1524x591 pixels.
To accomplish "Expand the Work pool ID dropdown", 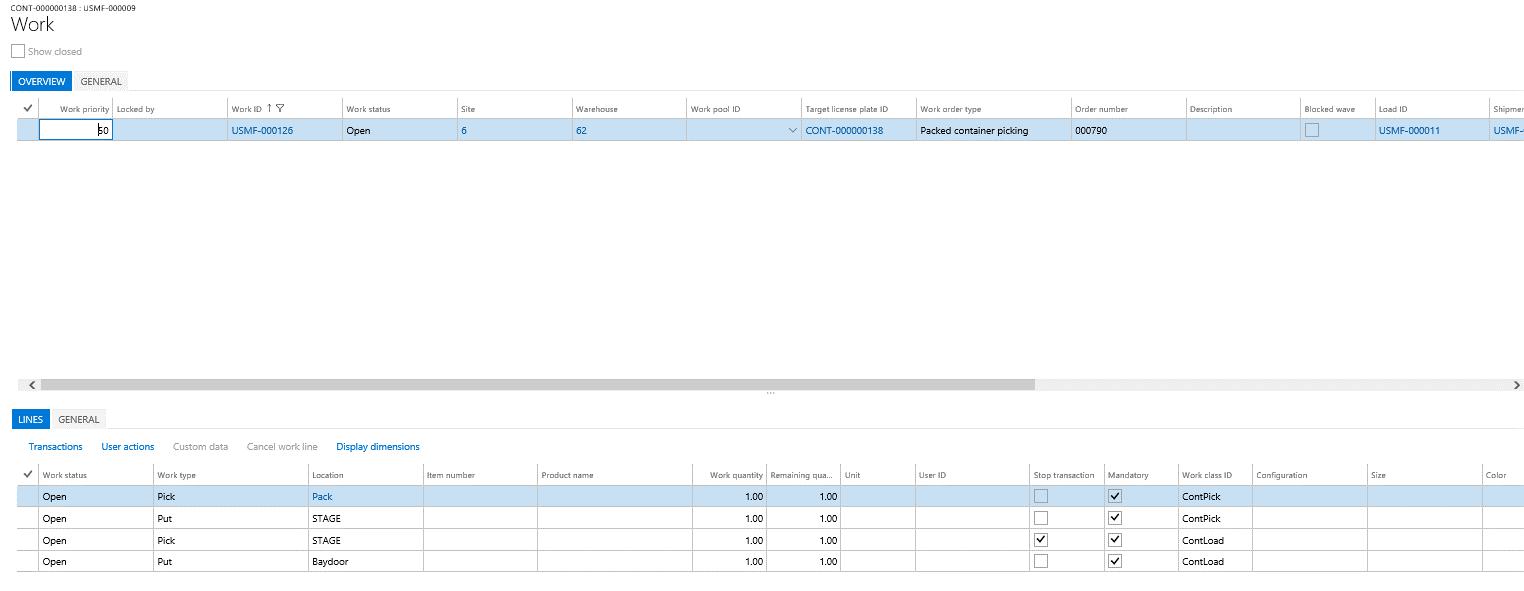I will 792,131.
